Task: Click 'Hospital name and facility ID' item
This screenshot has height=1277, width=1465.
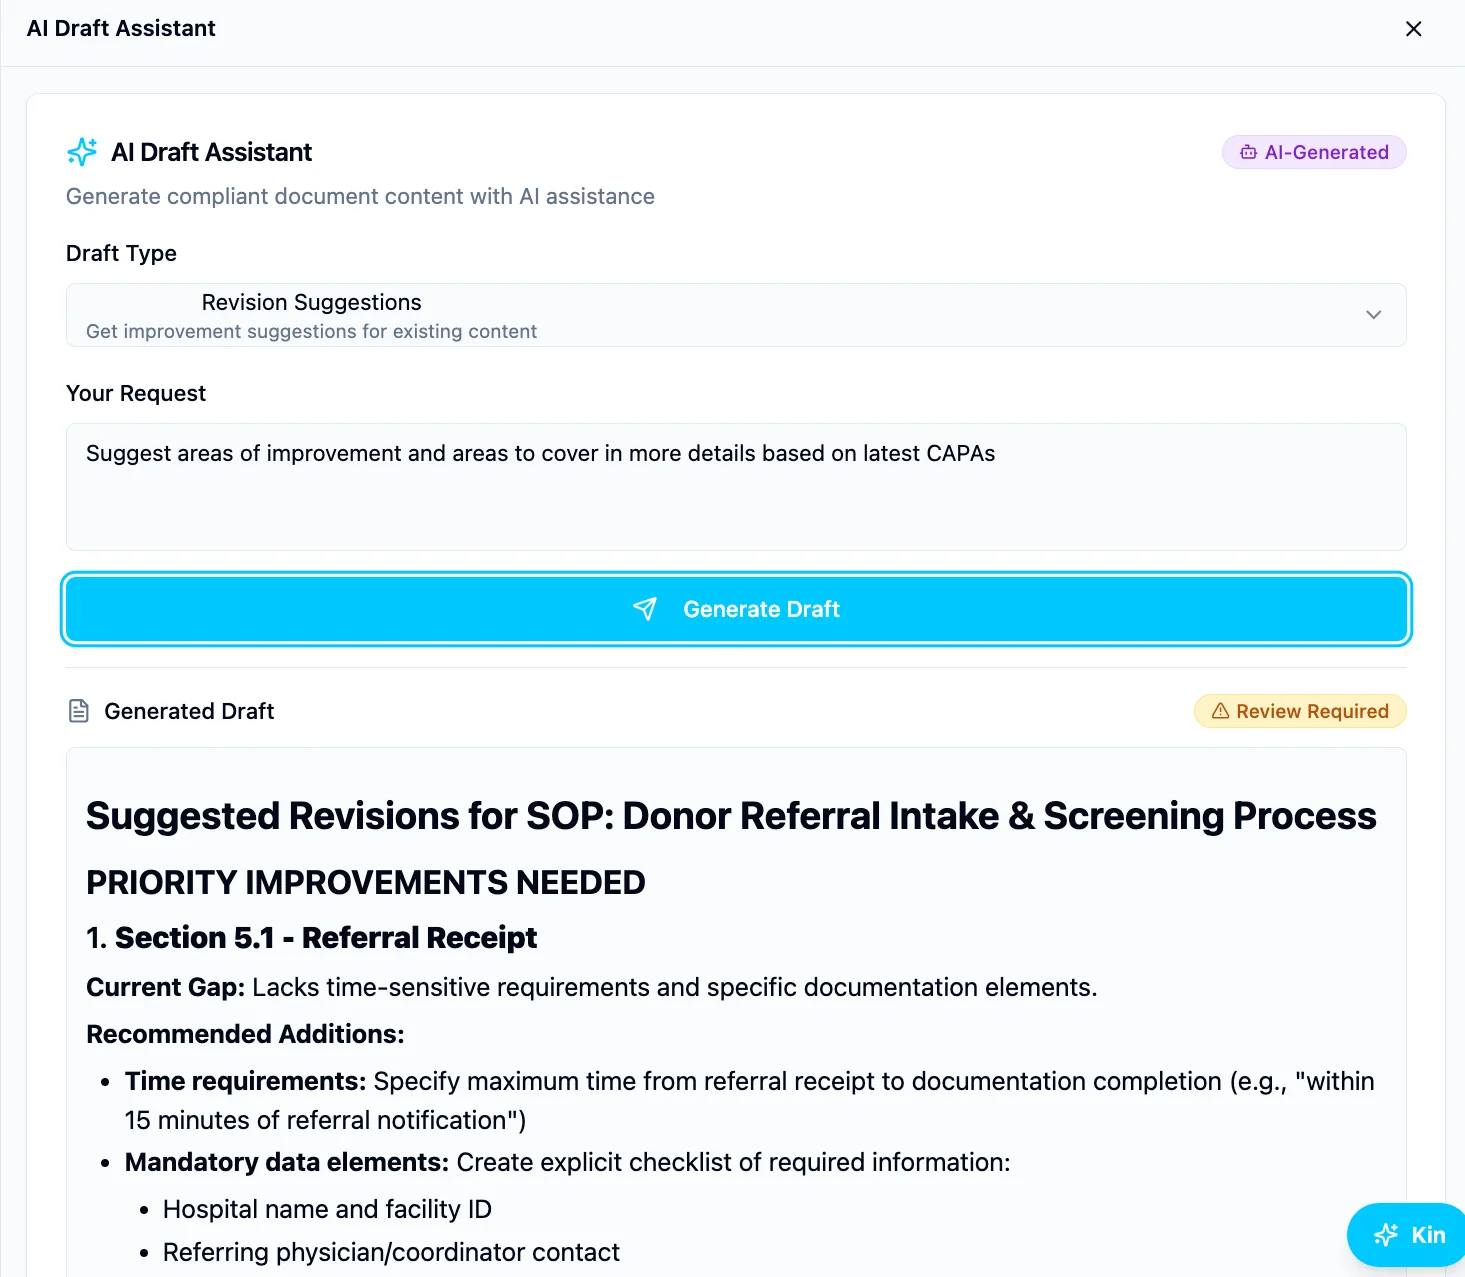Action: pos(327,1209)
